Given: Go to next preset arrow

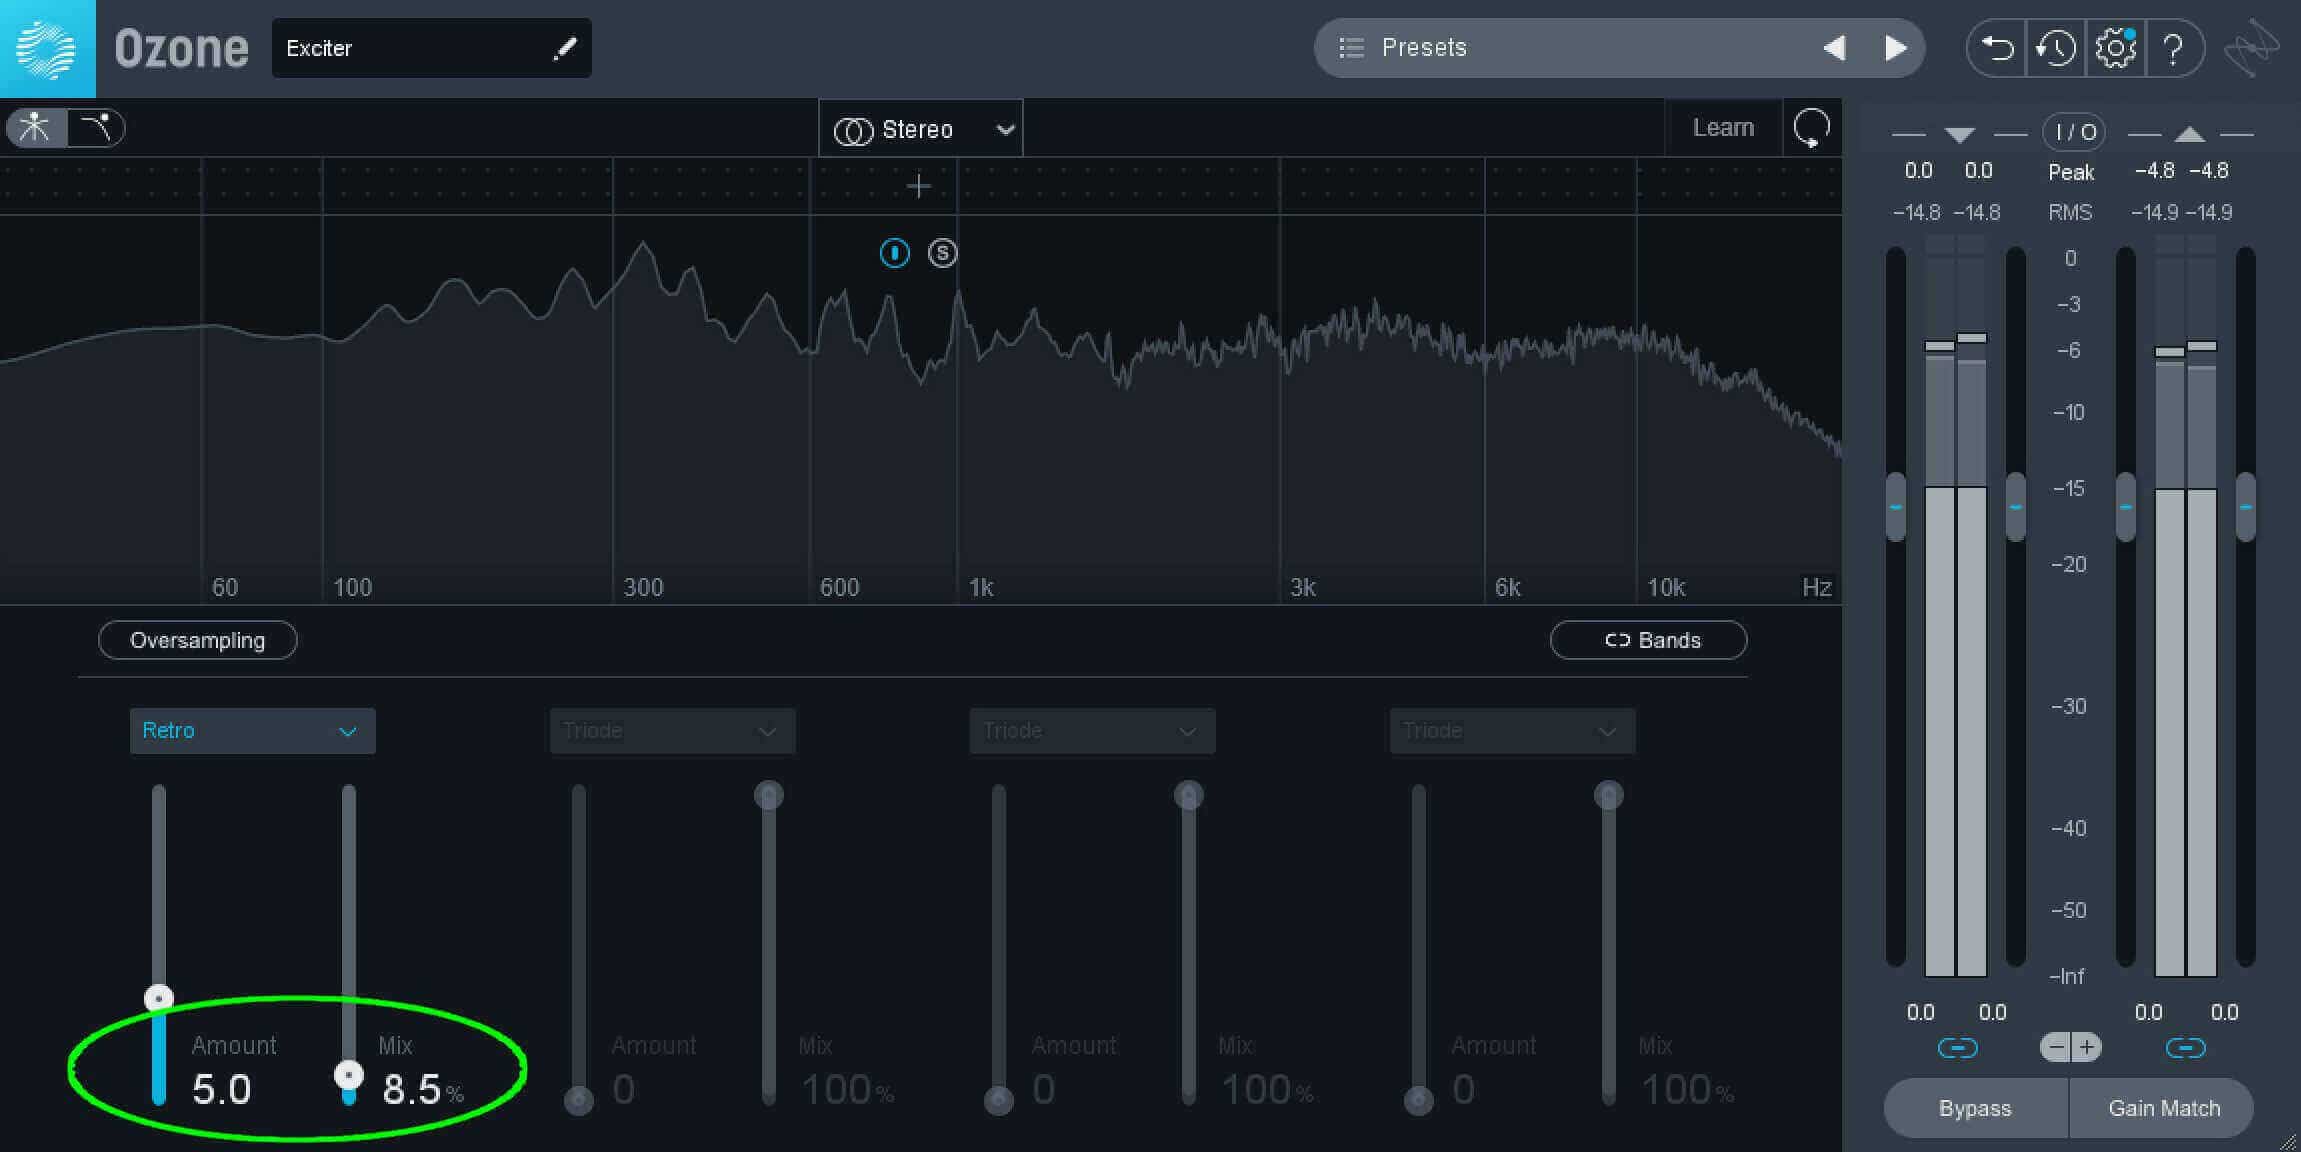Looking at the screenshot, I should (x=1895, y=48).
